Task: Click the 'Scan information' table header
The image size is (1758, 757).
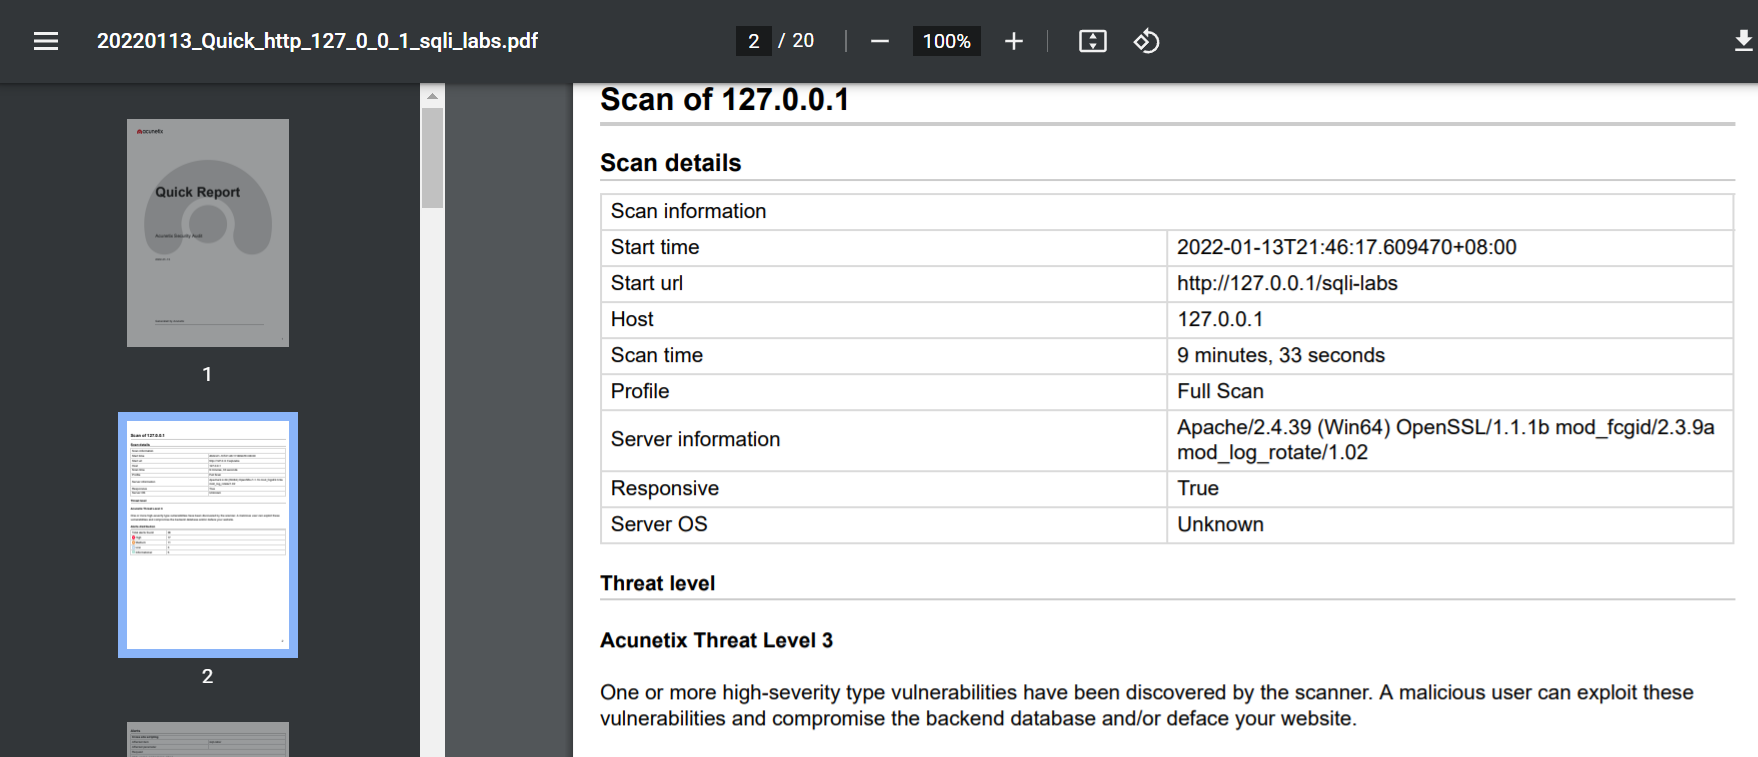Action: point(1167,211)
